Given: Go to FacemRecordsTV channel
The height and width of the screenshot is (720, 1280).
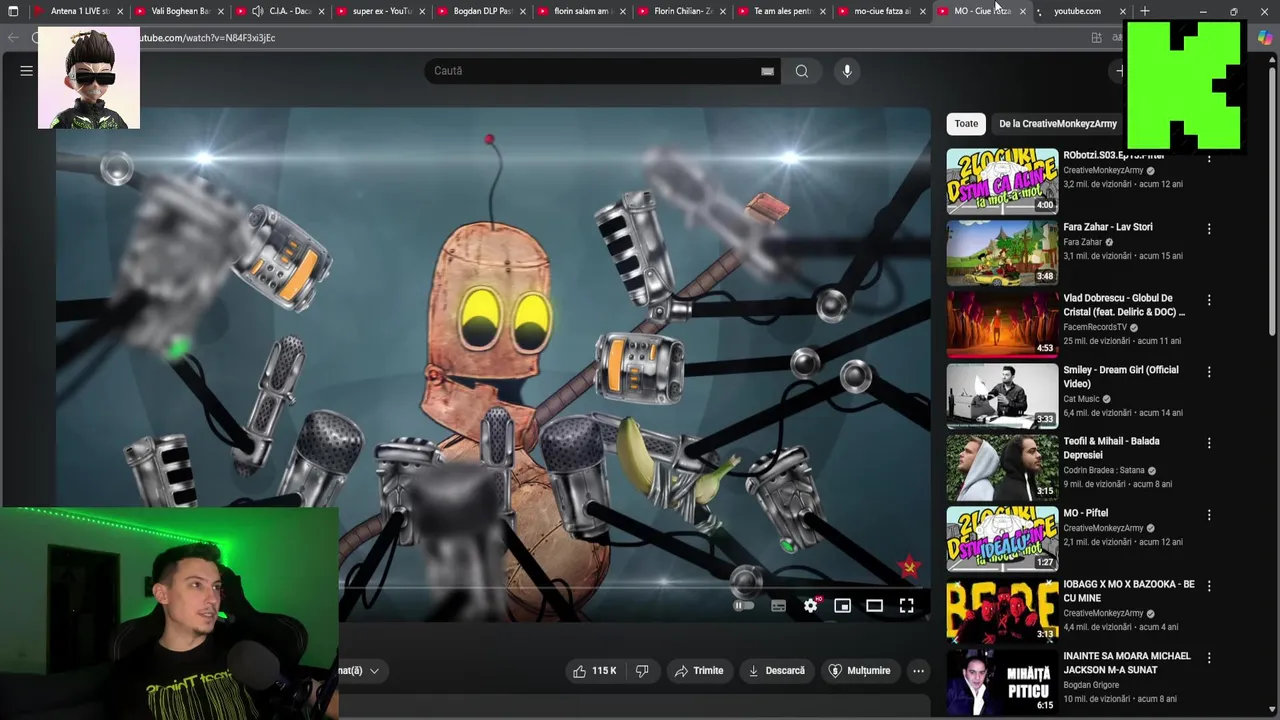Looking at the screenshot, I should (x=1095, y=327).
